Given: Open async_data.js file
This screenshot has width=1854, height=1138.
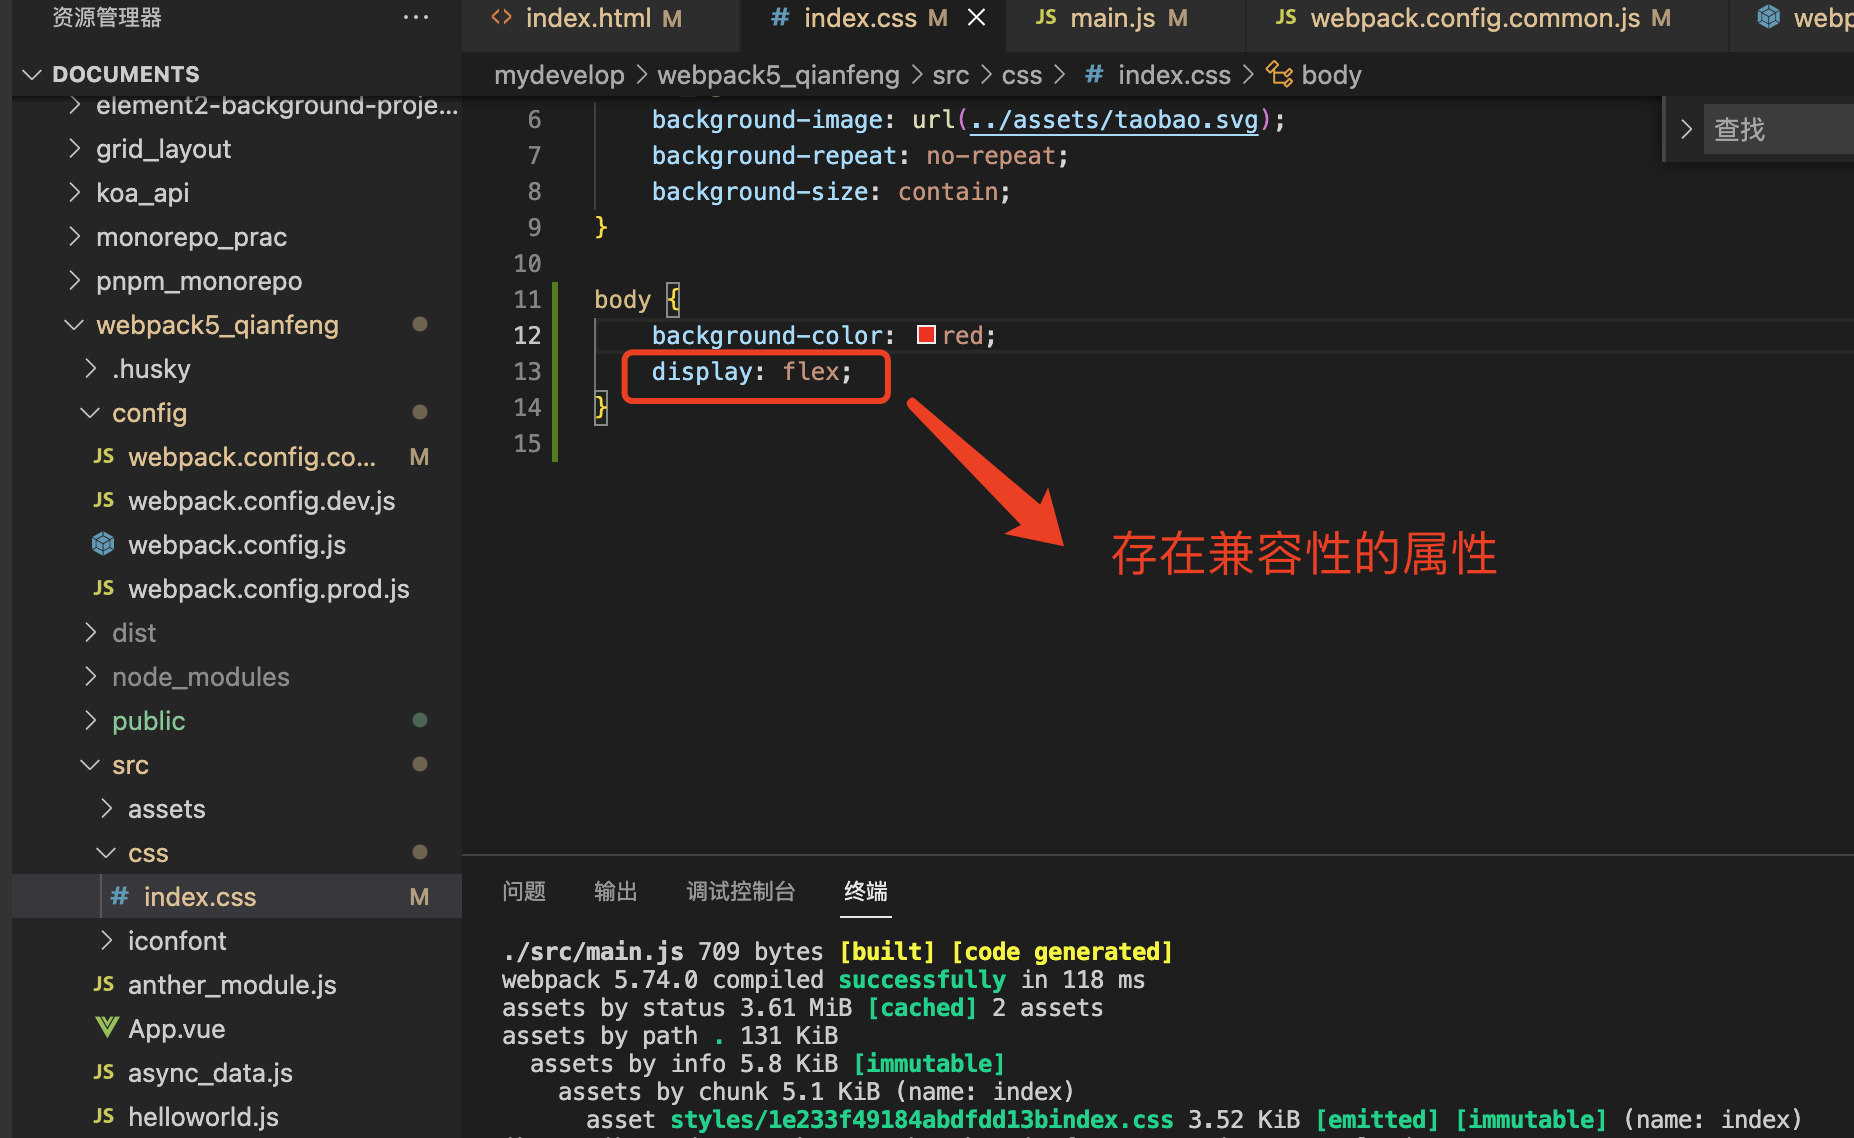Looking at the screenshot, I should [x=210, y=1073].
